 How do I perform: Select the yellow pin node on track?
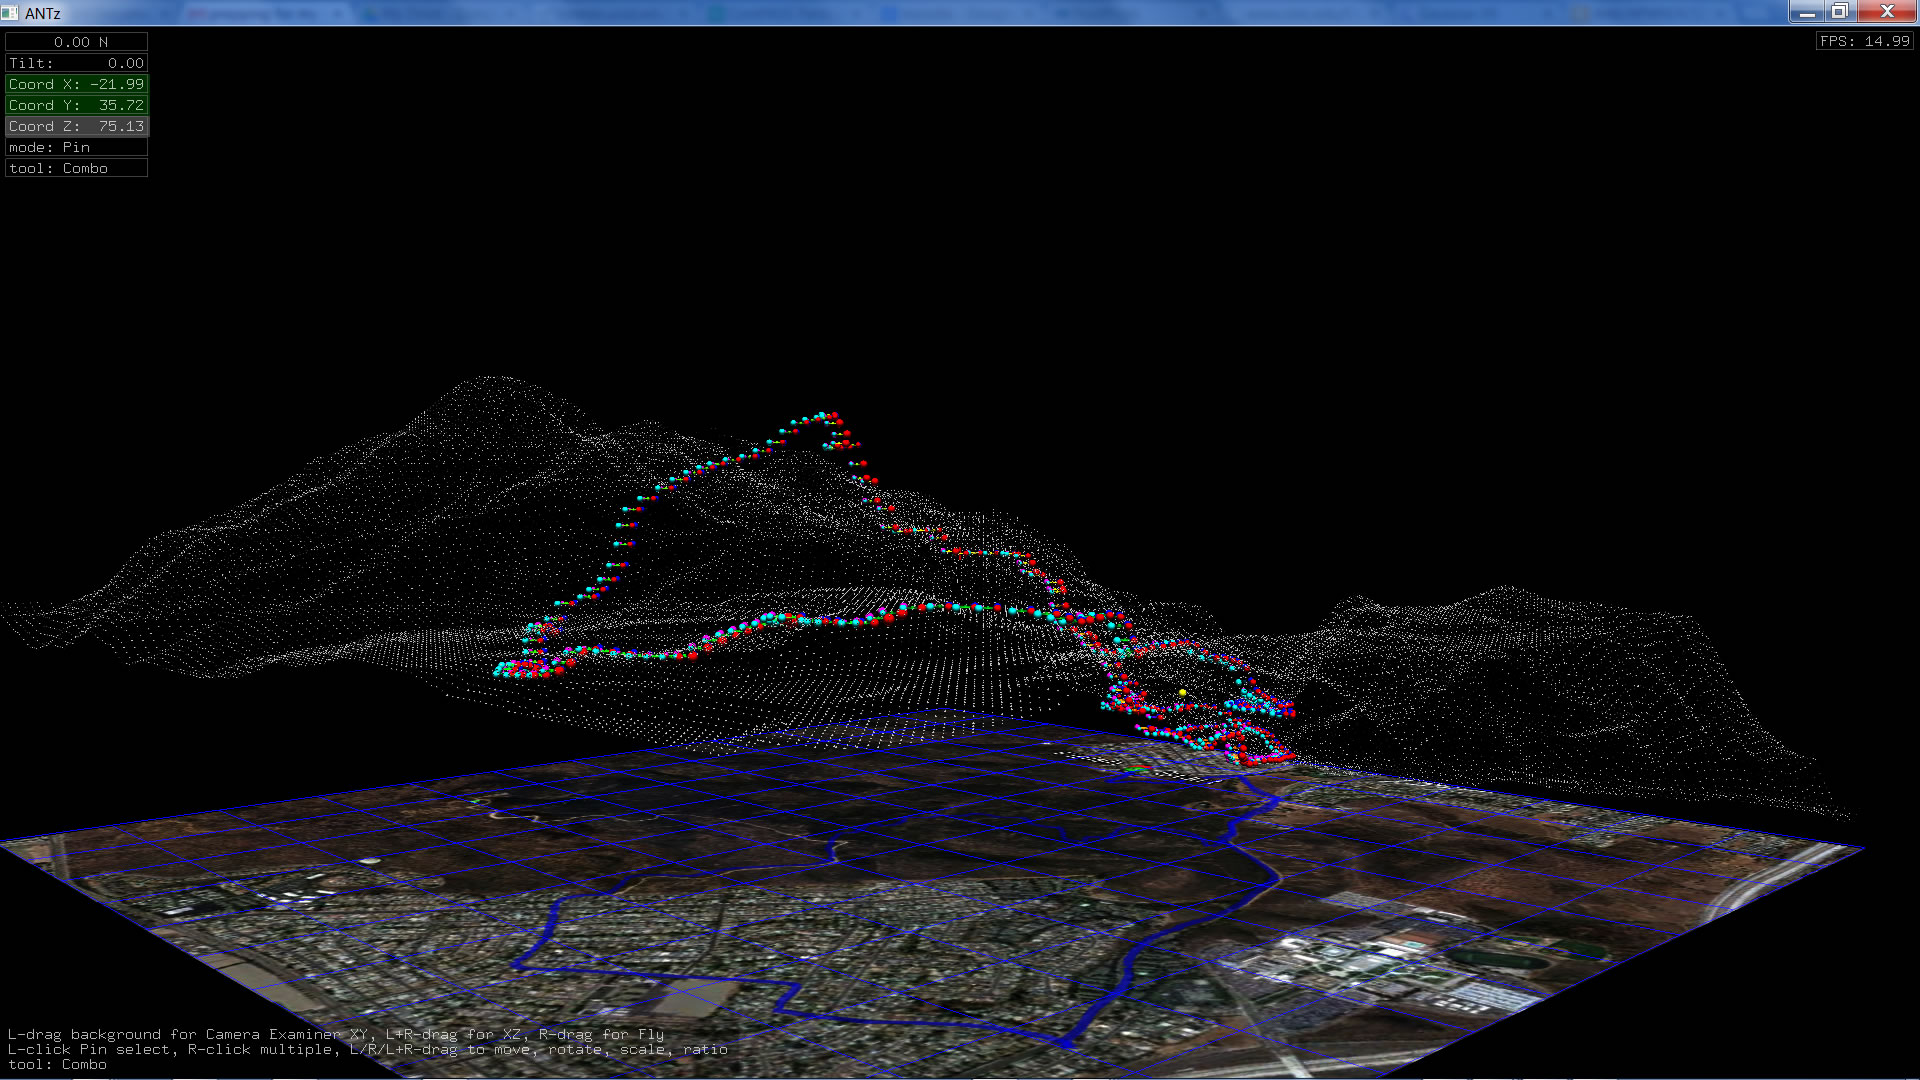coord(1182,692)
